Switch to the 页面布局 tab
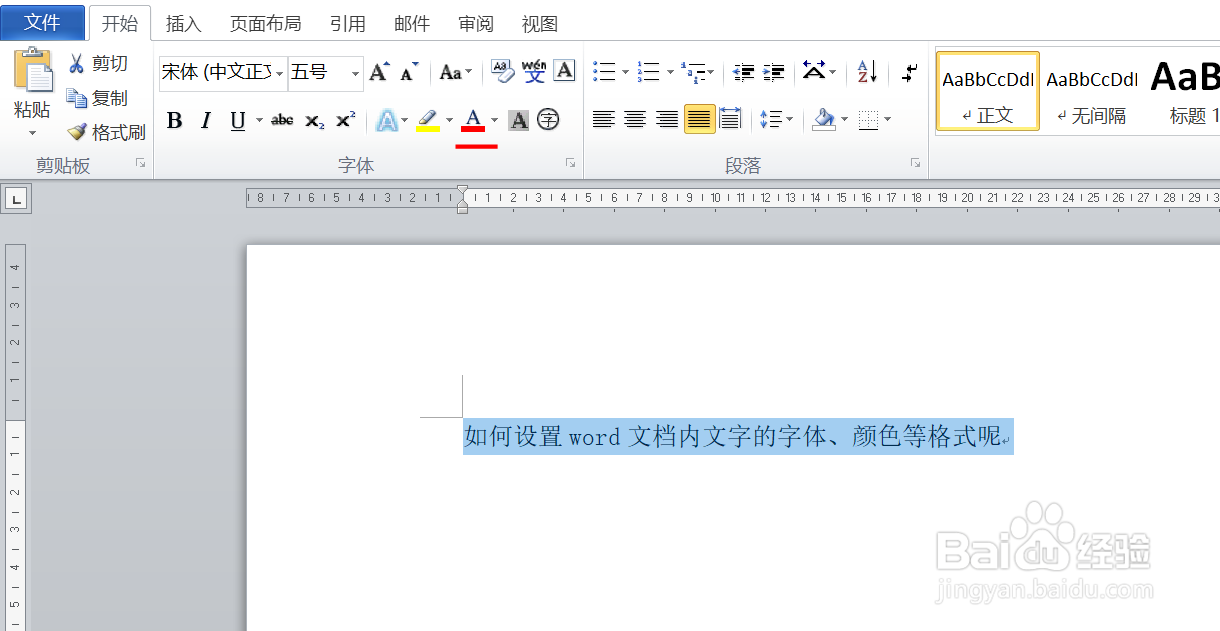 point(265,23)
